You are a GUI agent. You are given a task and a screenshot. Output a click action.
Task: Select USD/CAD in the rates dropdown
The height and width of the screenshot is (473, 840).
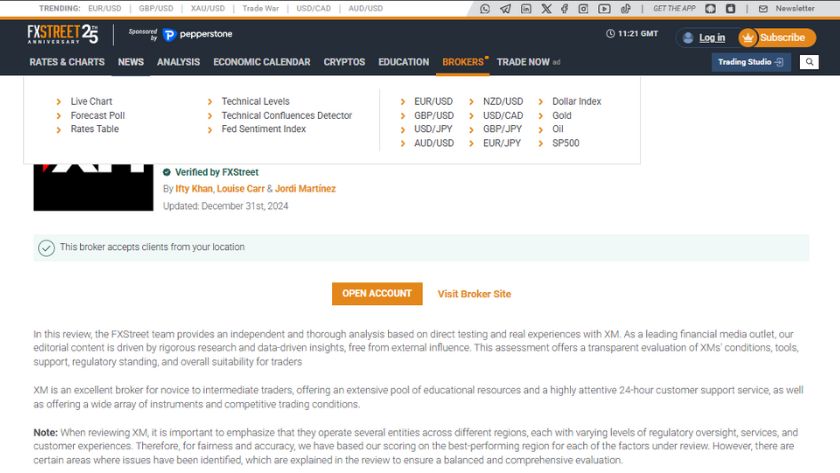point(503,115)
